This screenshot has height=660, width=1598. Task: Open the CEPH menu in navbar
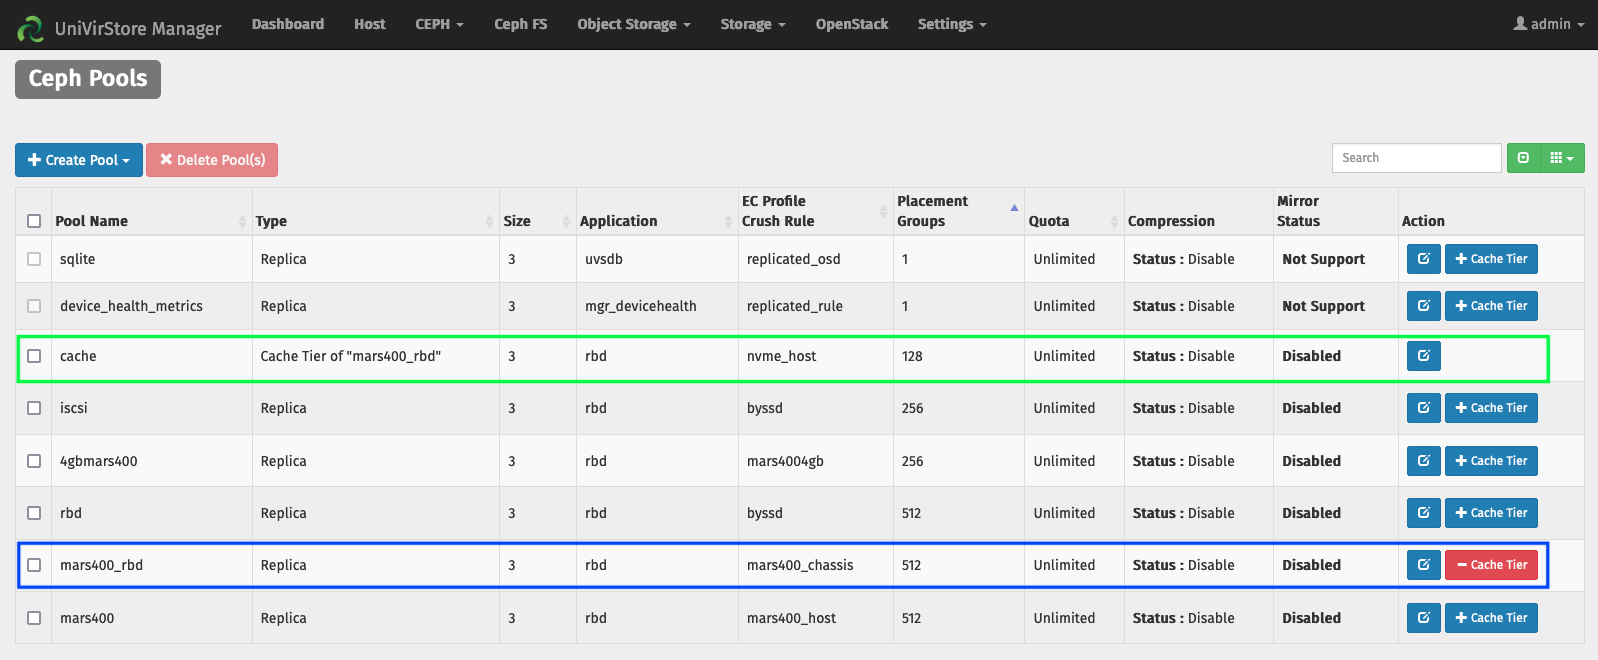pos(439,24)
